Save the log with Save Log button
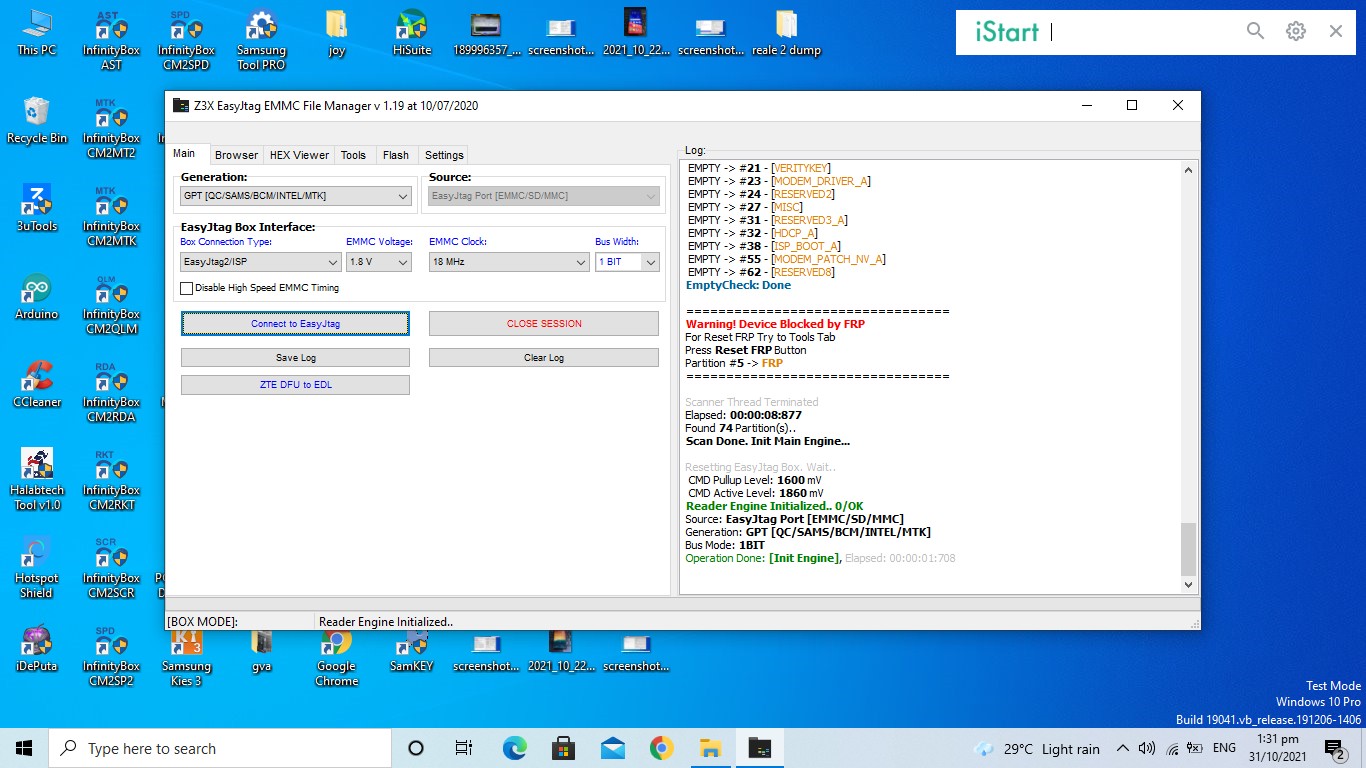Screen dimensions: 1366x768 click(295, 358)
